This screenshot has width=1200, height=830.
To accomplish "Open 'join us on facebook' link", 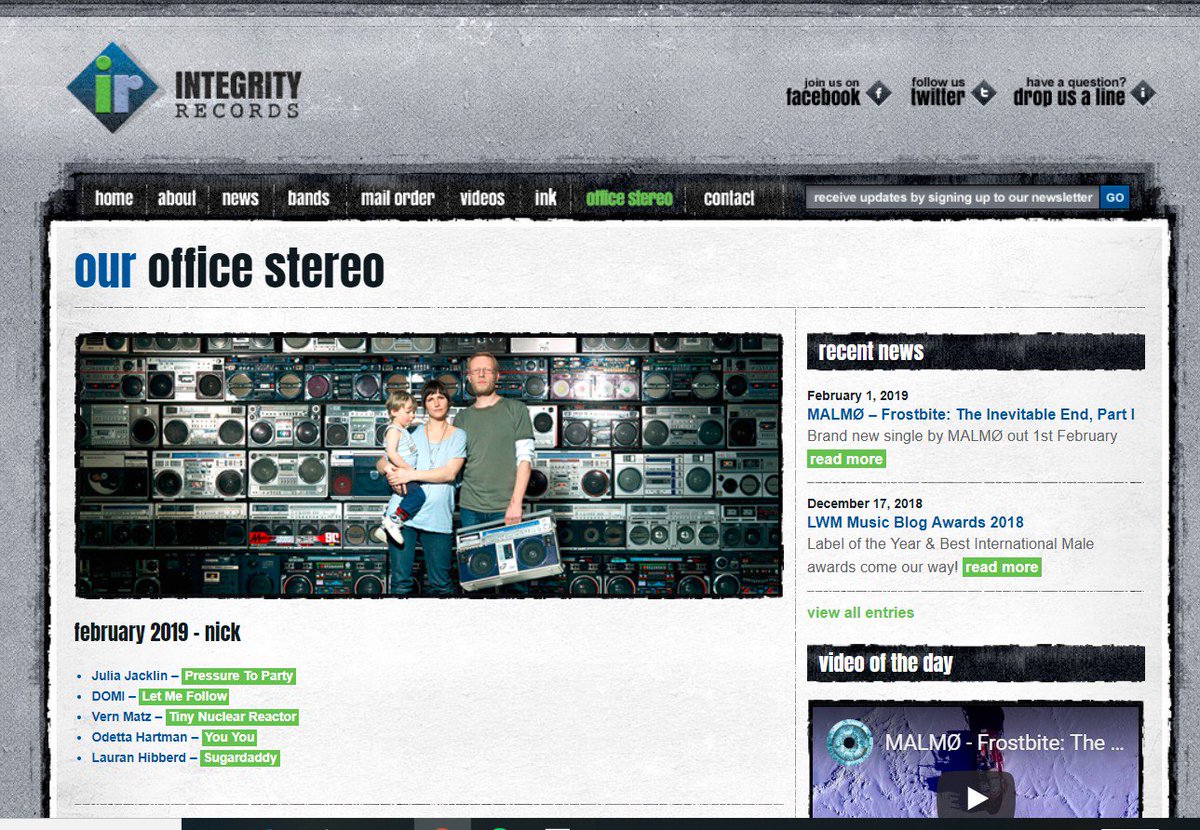I will (x=823, y=93).
